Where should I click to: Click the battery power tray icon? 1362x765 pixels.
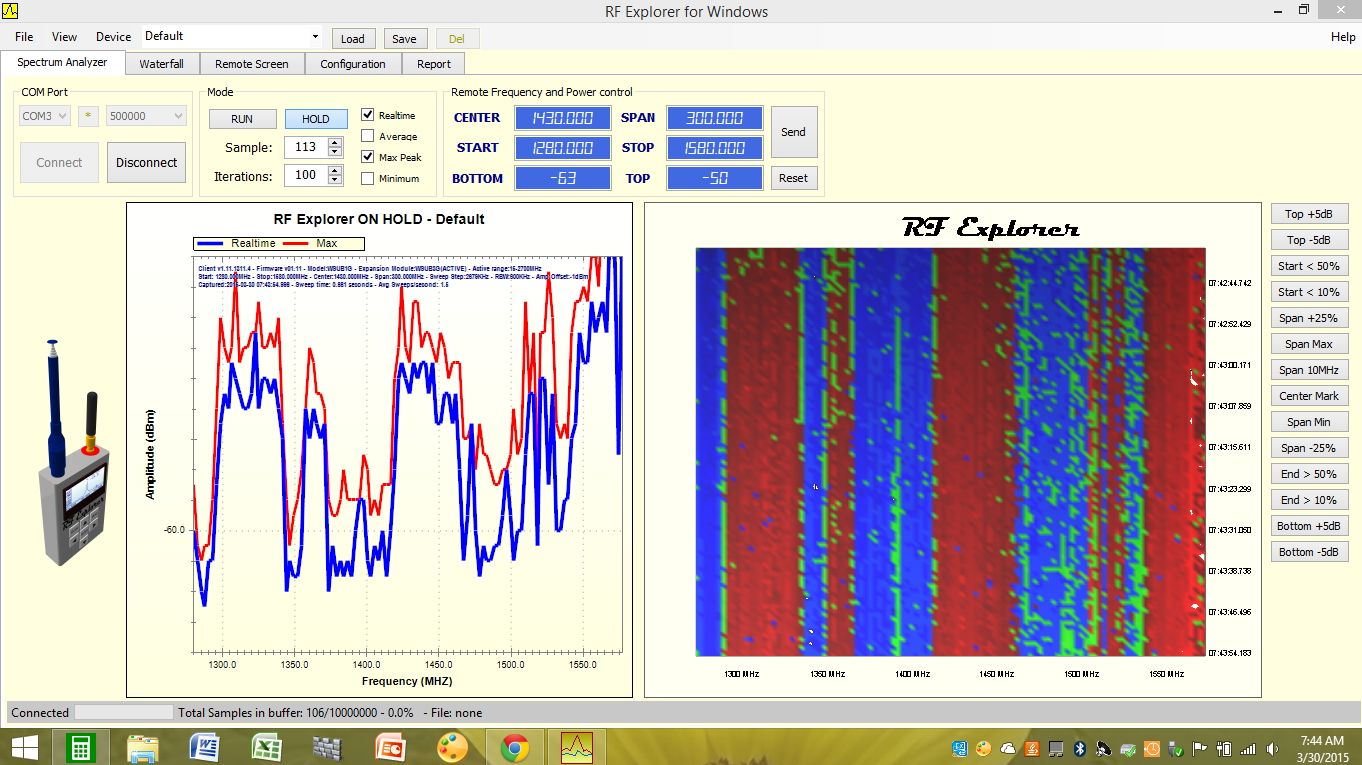[1224, 748]
